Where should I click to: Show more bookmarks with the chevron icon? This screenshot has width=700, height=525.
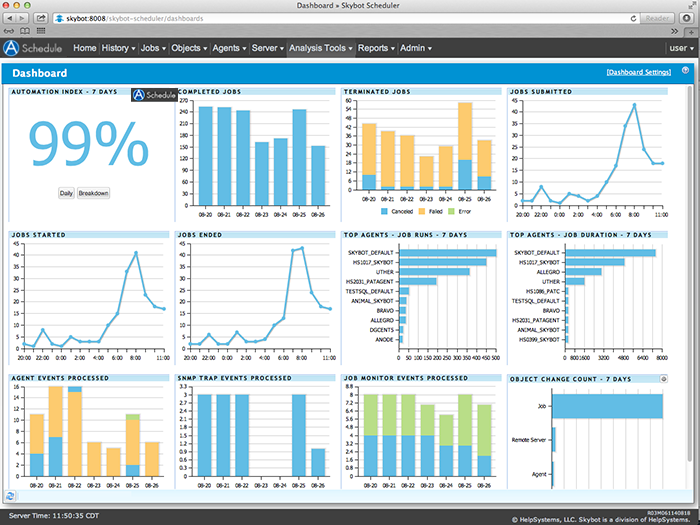pyautogui.click(x=675, y=31)
